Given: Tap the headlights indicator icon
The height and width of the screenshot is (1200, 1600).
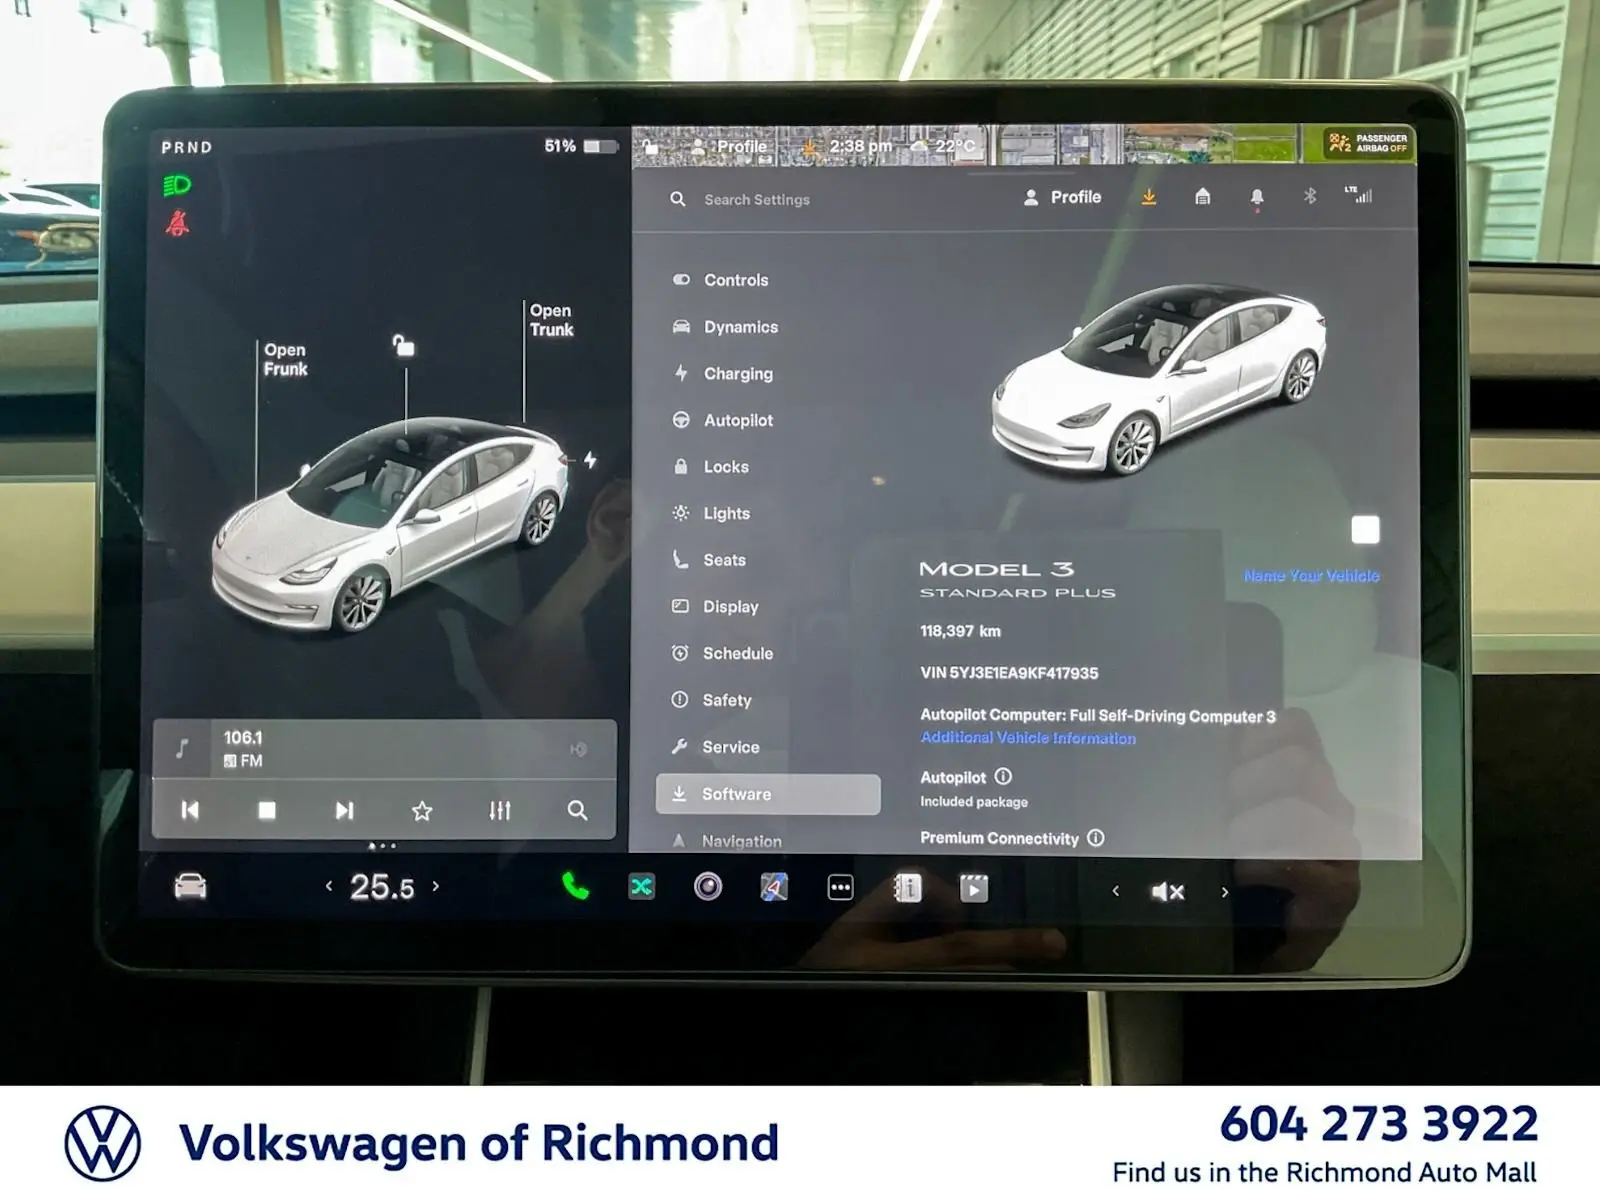Looking at the screenshot, I should 177,186.
